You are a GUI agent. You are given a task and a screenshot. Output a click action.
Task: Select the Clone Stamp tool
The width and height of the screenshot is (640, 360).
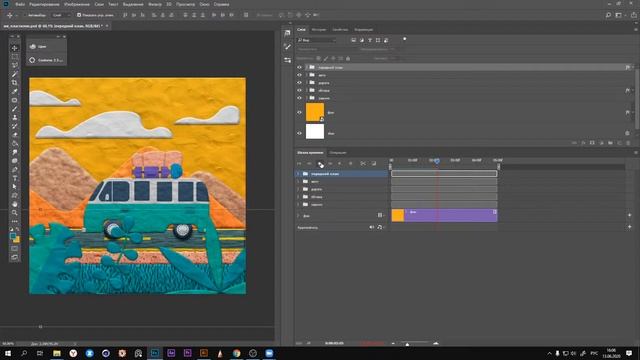tap(15, 117)
